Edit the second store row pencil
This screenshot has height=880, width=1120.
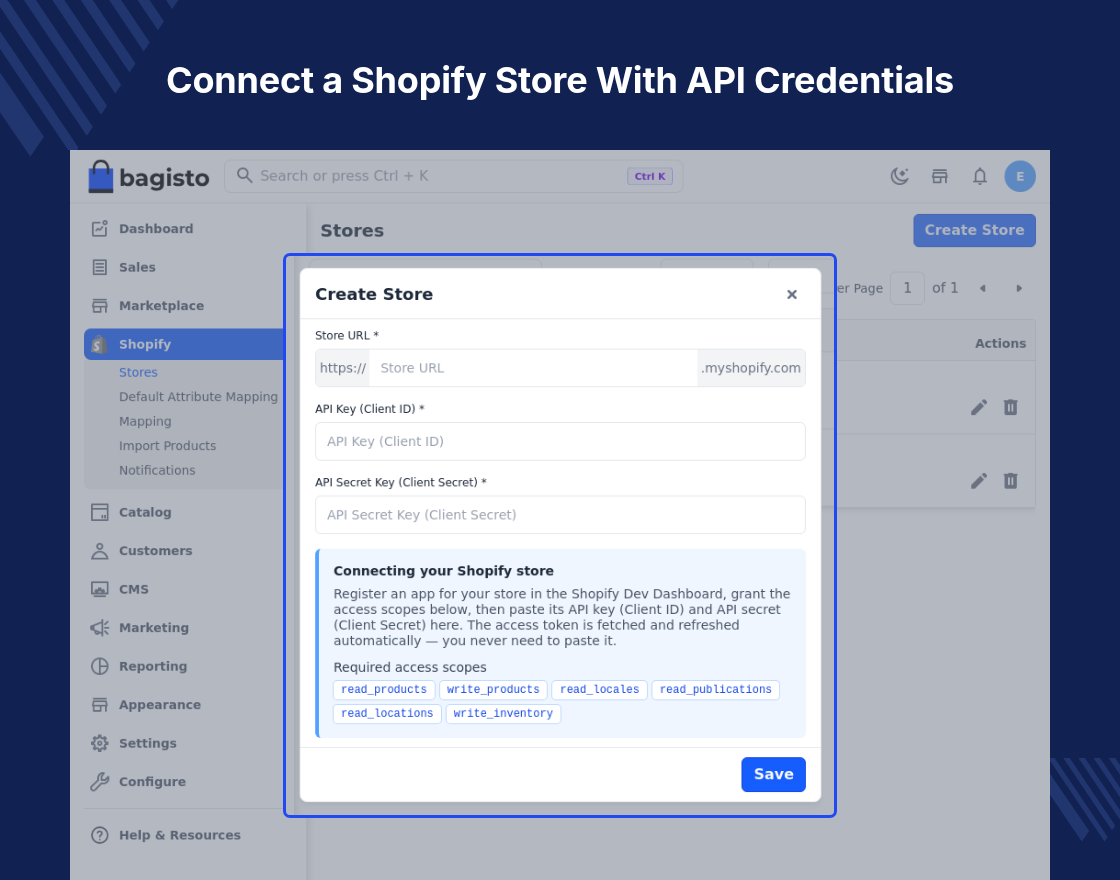[979, 481]
